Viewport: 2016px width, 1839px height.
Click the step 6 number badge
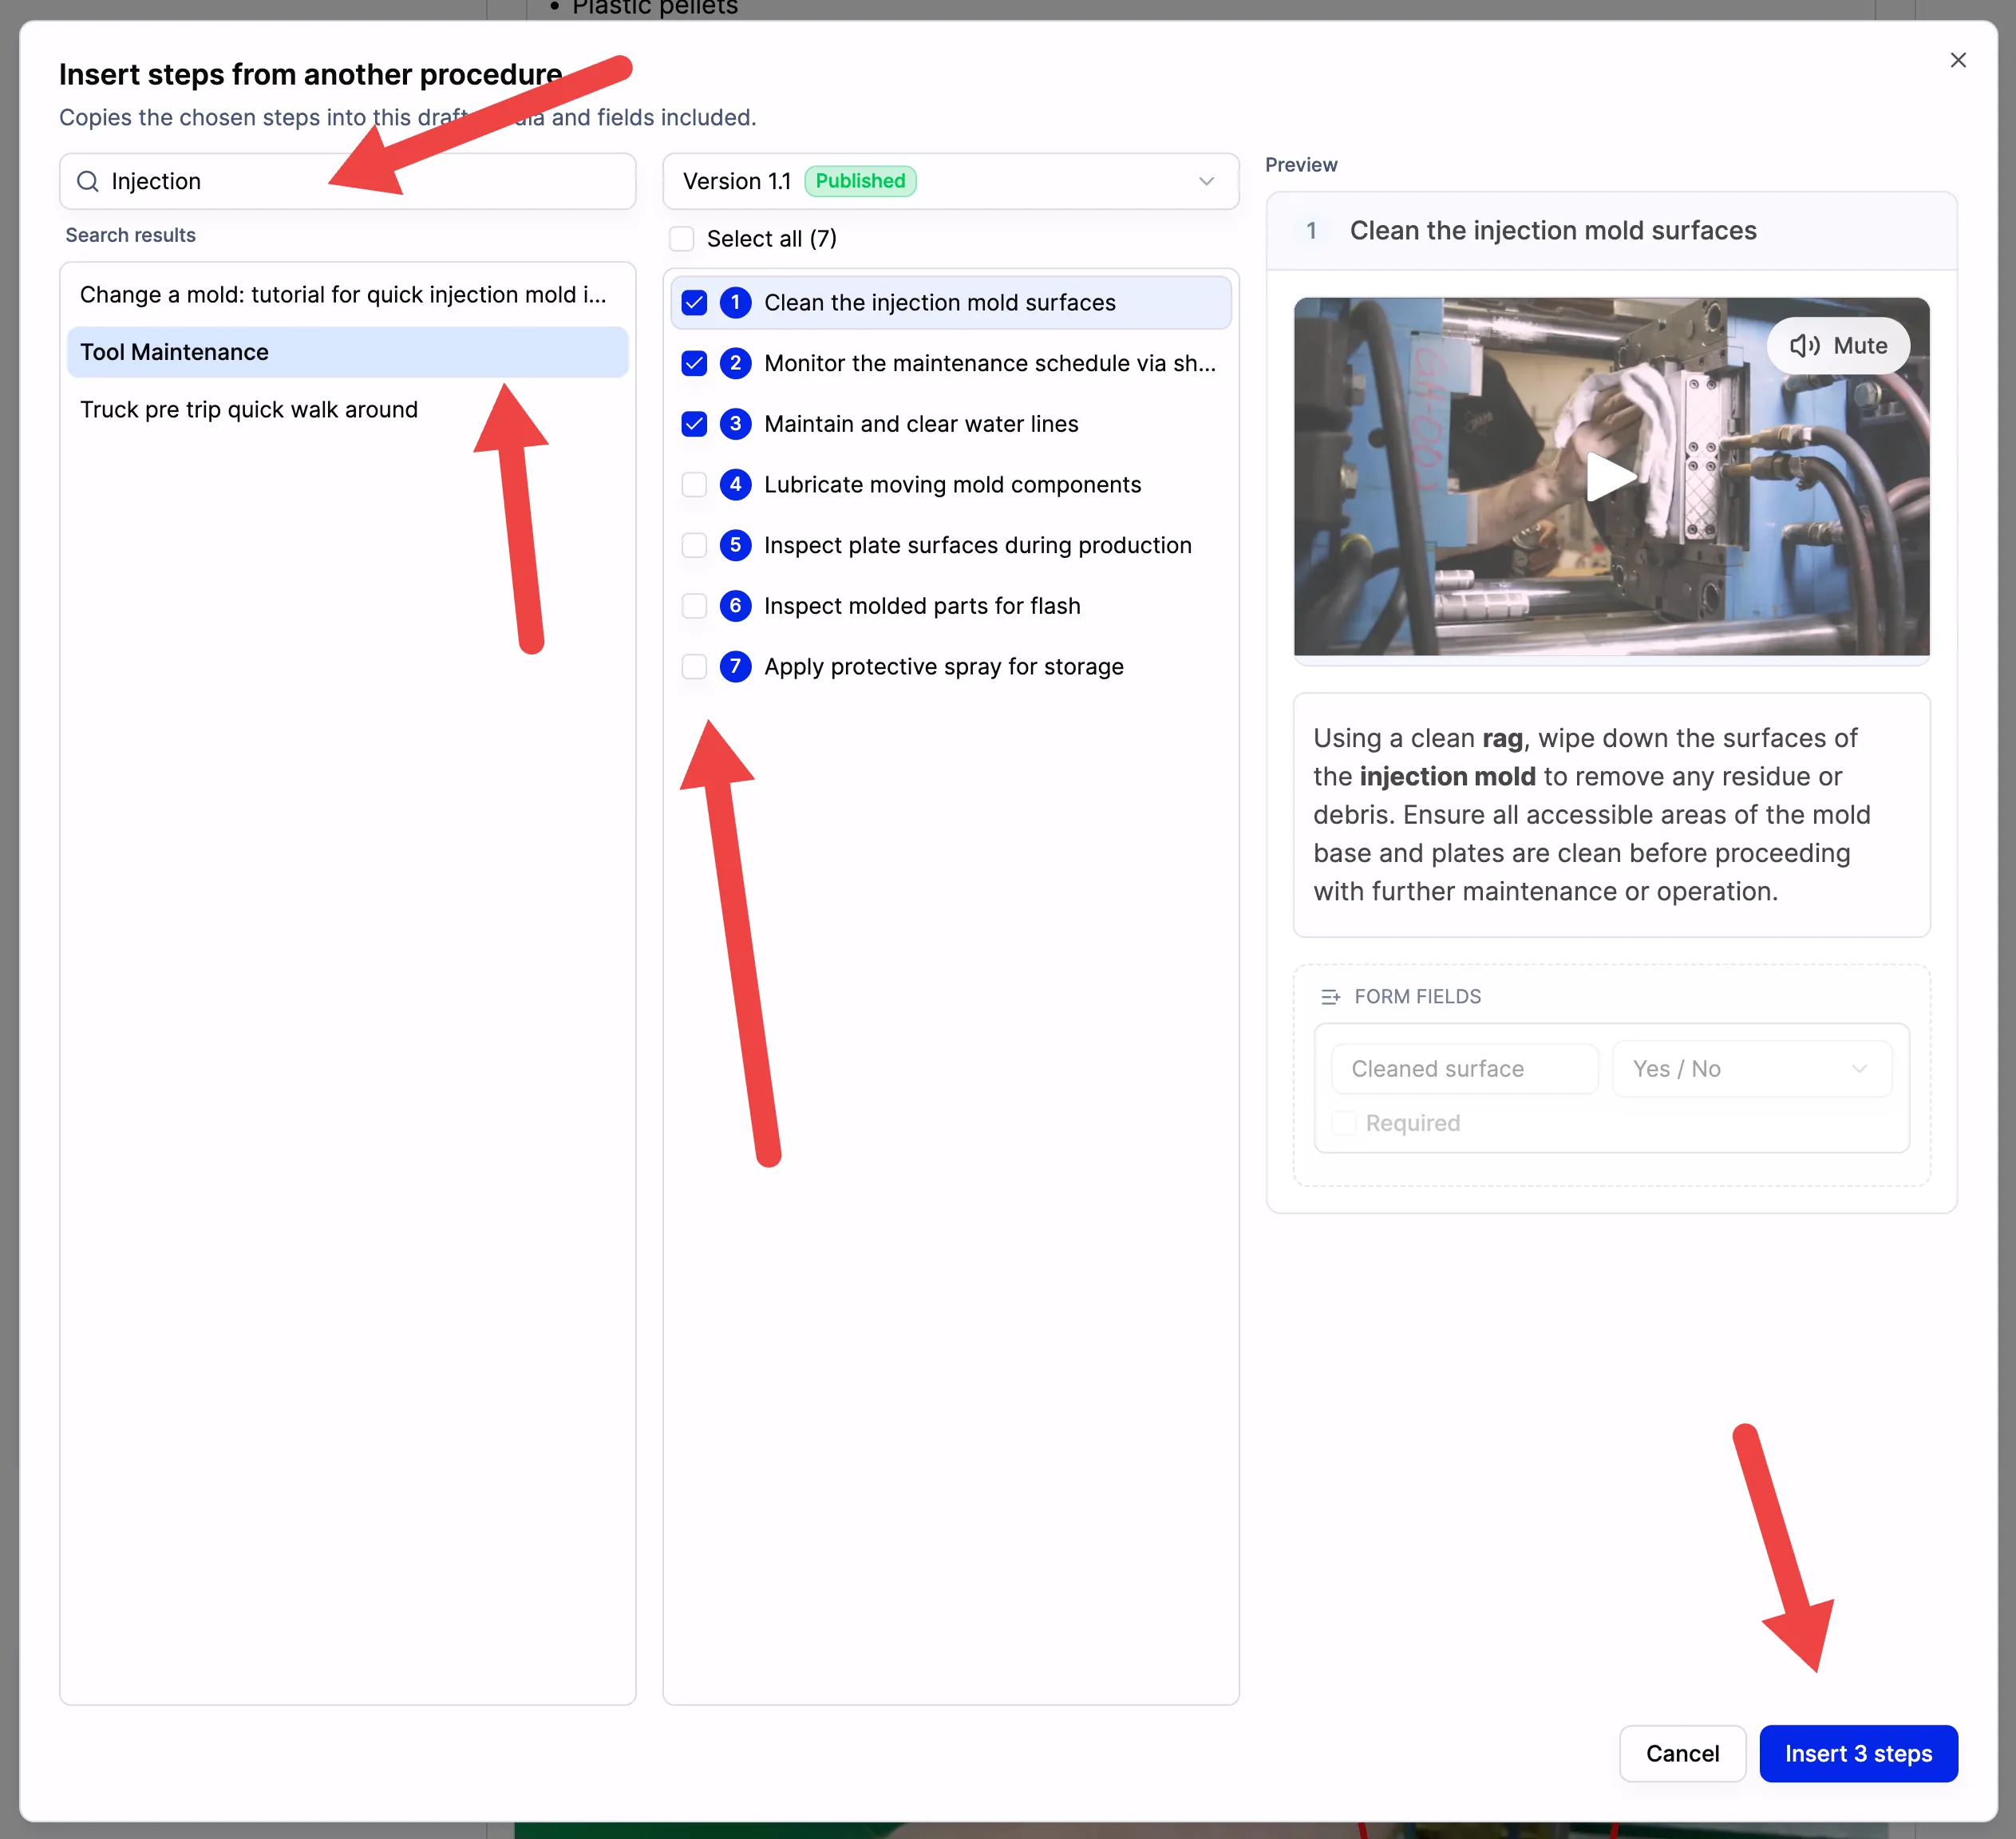(735, 606)
